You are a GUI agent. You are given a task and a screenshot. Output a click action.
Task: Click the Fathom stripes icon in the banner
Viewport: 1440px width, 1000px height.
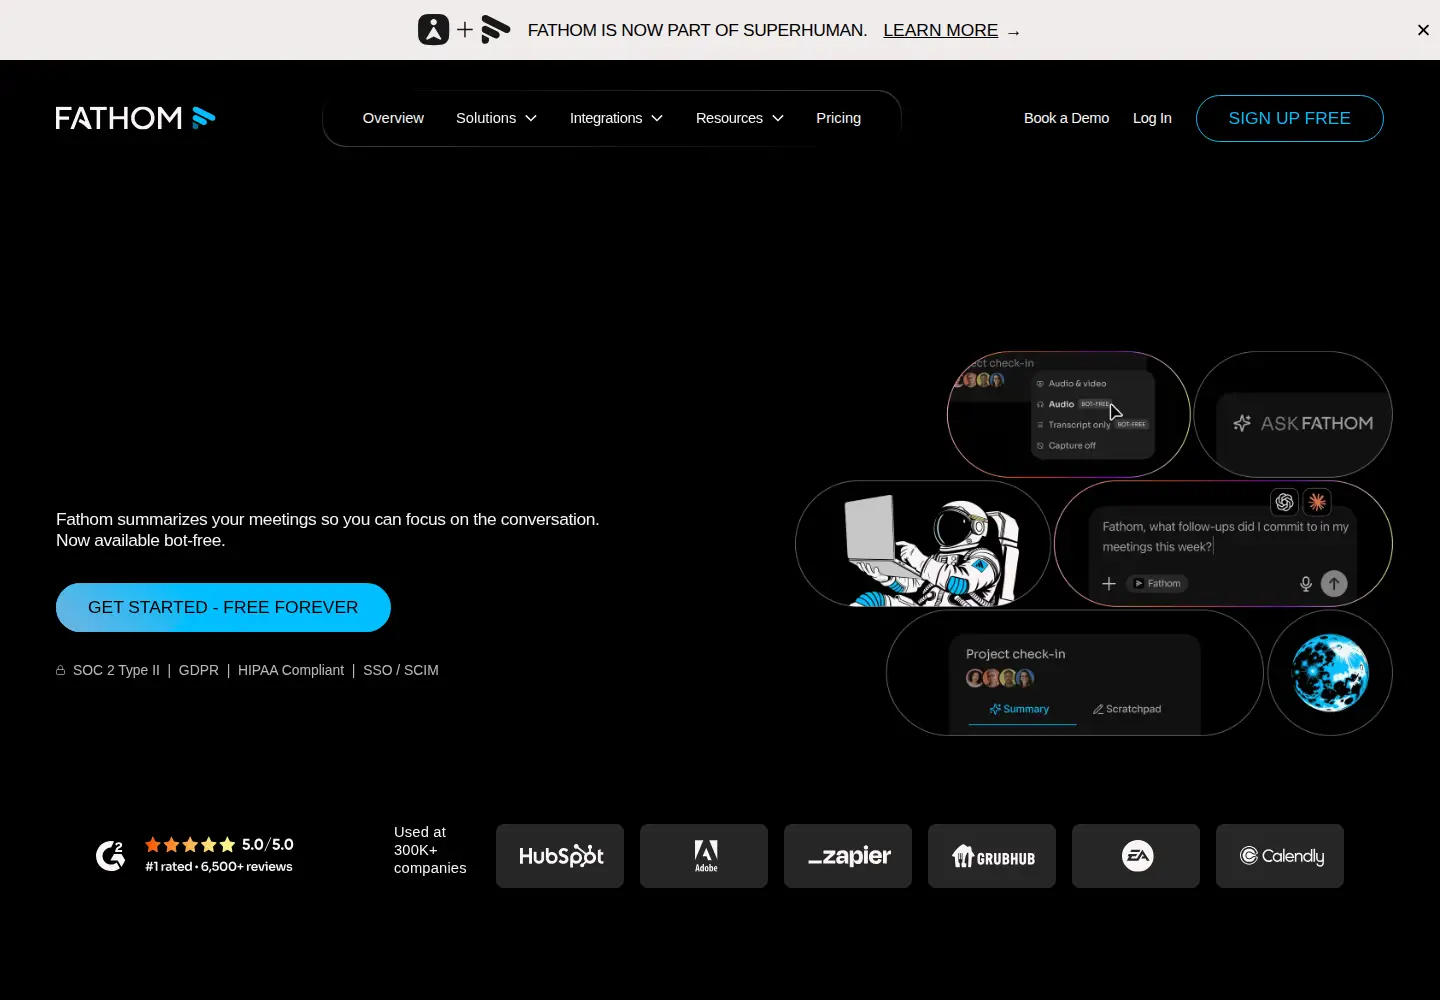[x=495, y=30]
